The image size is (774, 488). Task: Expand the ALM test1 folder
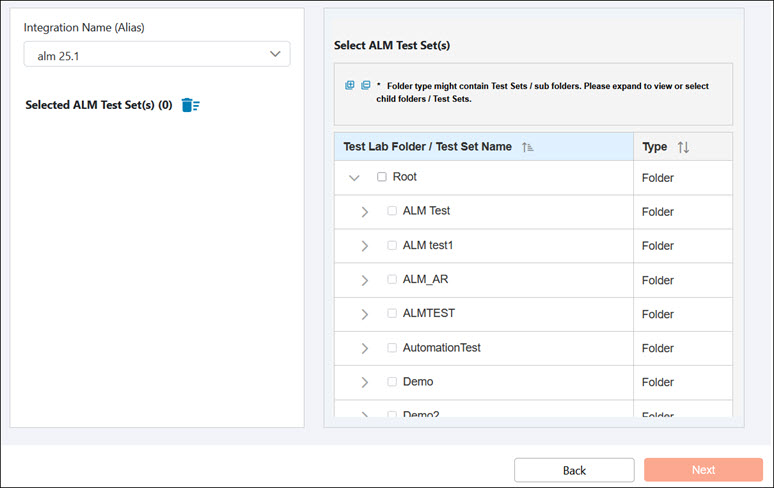tap(364, 246)
